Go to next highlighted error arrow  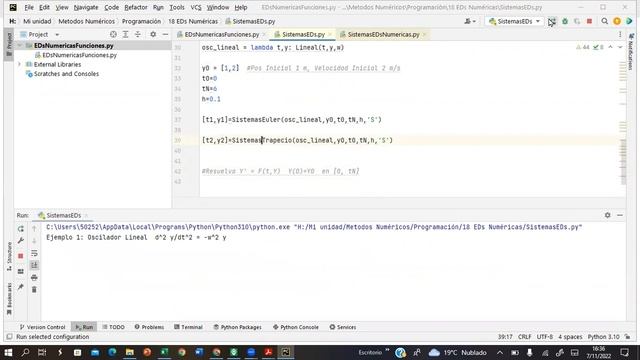point(620,47)
